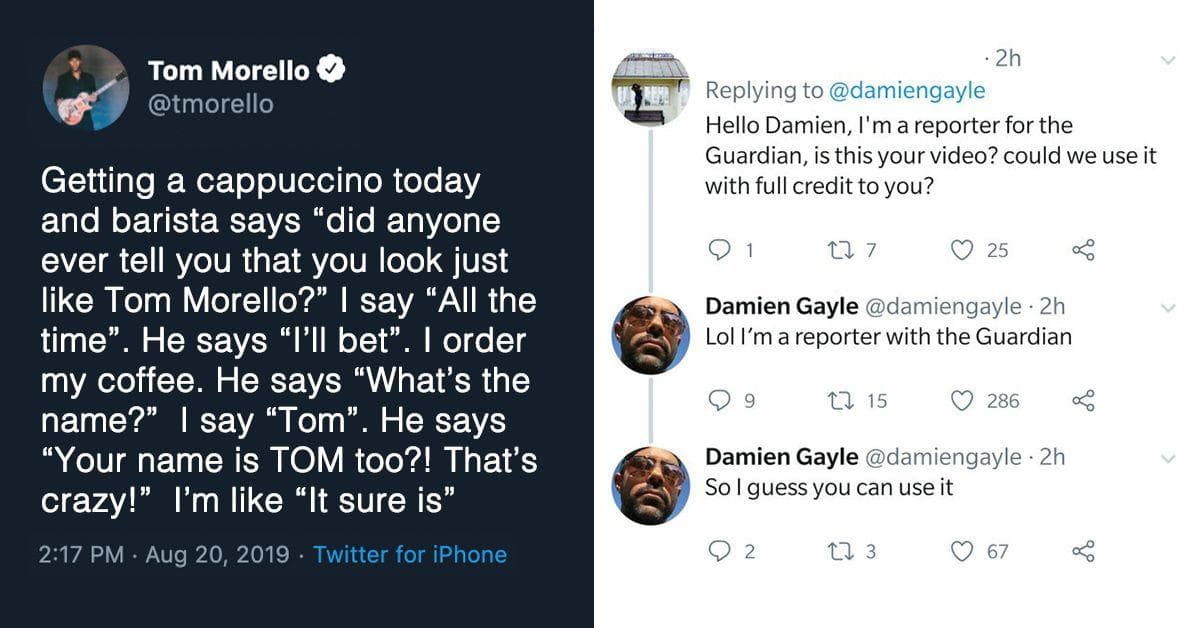The width and height of the screenshot is (1199, 628).
Task: Retweet the Guardian reporter's video request tweet
Action: 841,251
